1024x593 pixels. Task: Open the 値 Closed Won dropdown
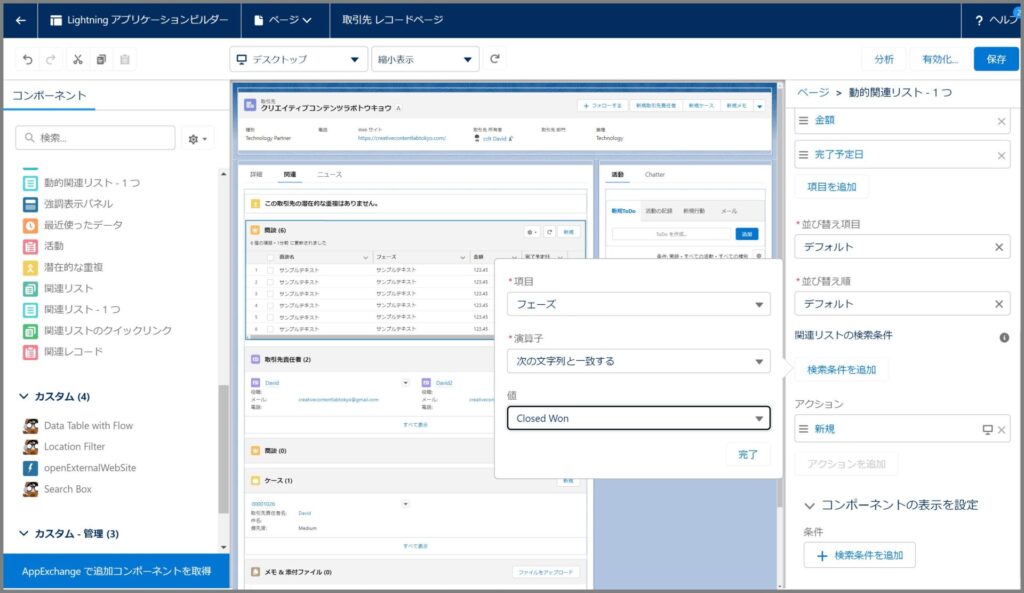638,418
